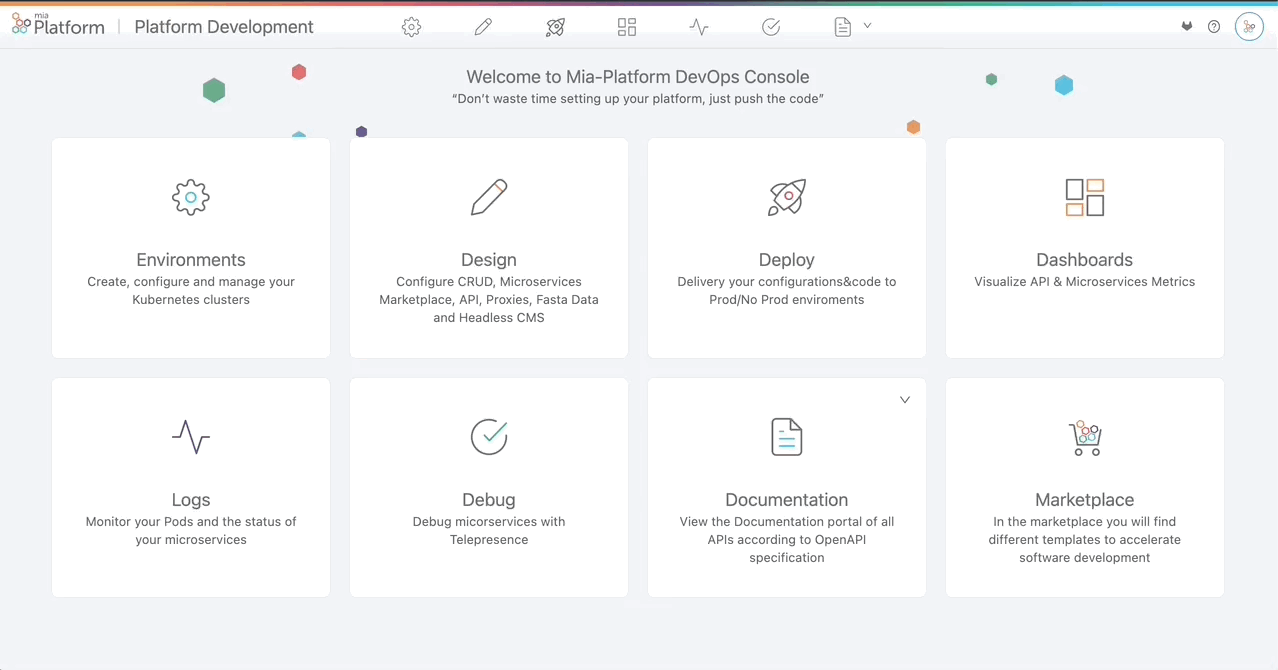Open Debug using the checkmark icon in navbar
This screenshot has width=1278, height=670.
tap(770, 26)
